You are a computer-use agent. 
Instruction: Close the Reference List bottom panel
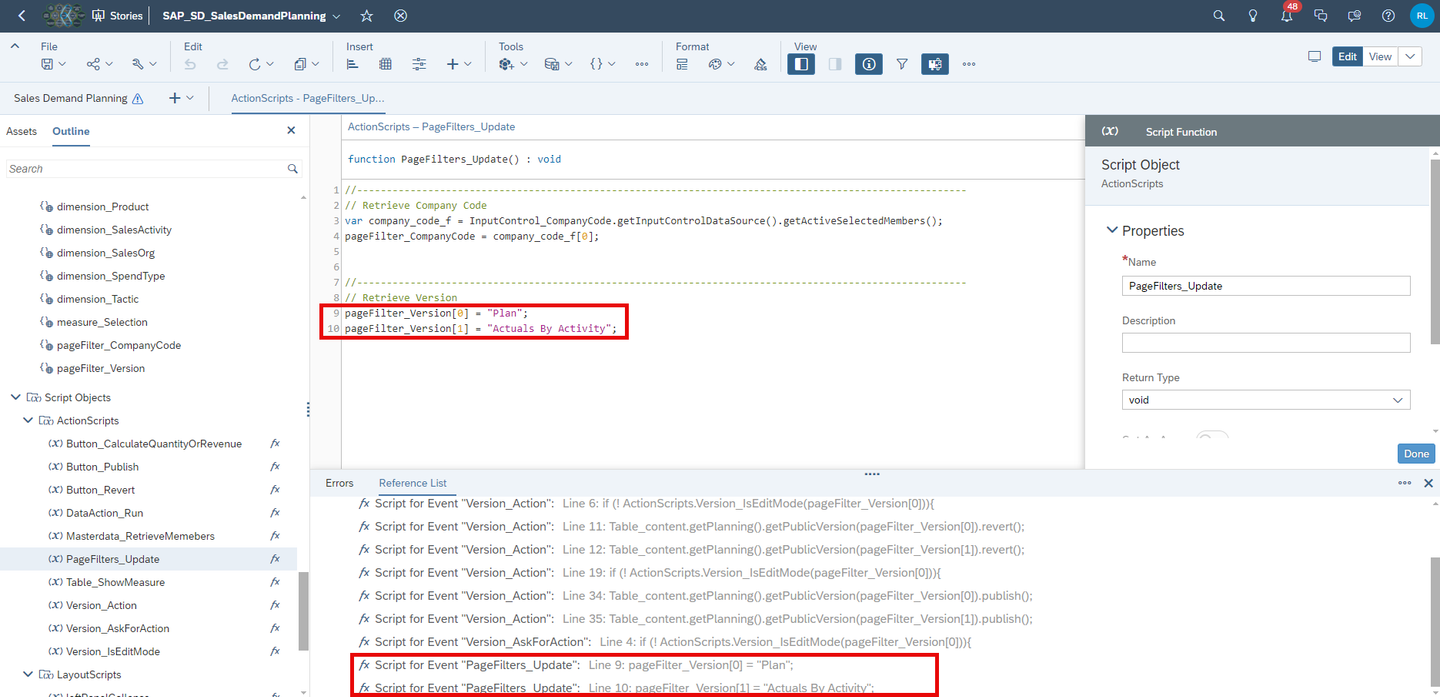(x=1428, y=483)
